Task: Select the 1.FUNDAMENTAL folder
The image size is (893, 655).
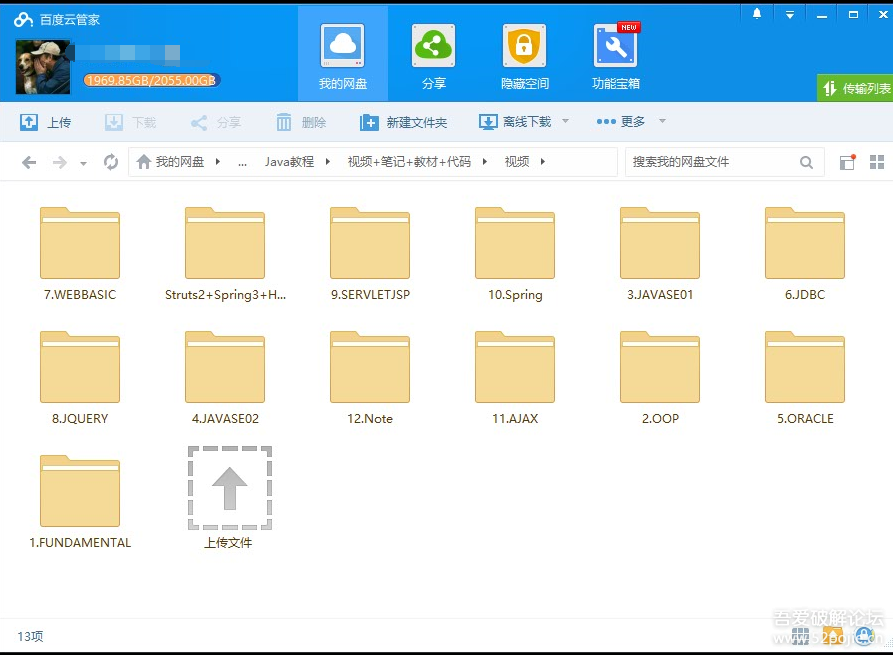Action: click(x=80, y=502)
